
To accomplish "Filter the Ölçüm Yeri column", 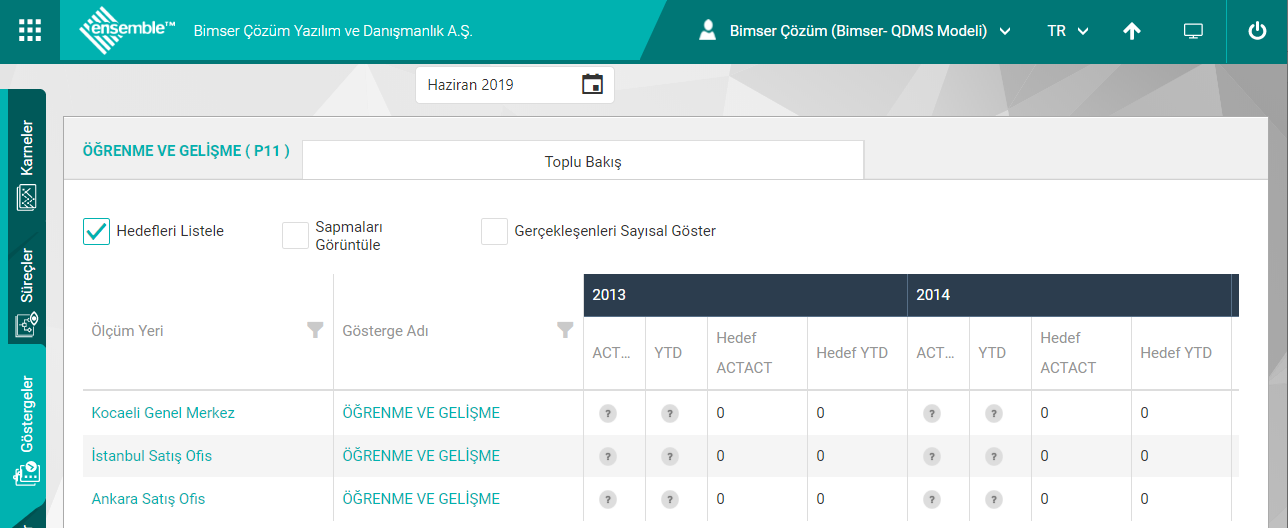I will [x=315, y=330].
